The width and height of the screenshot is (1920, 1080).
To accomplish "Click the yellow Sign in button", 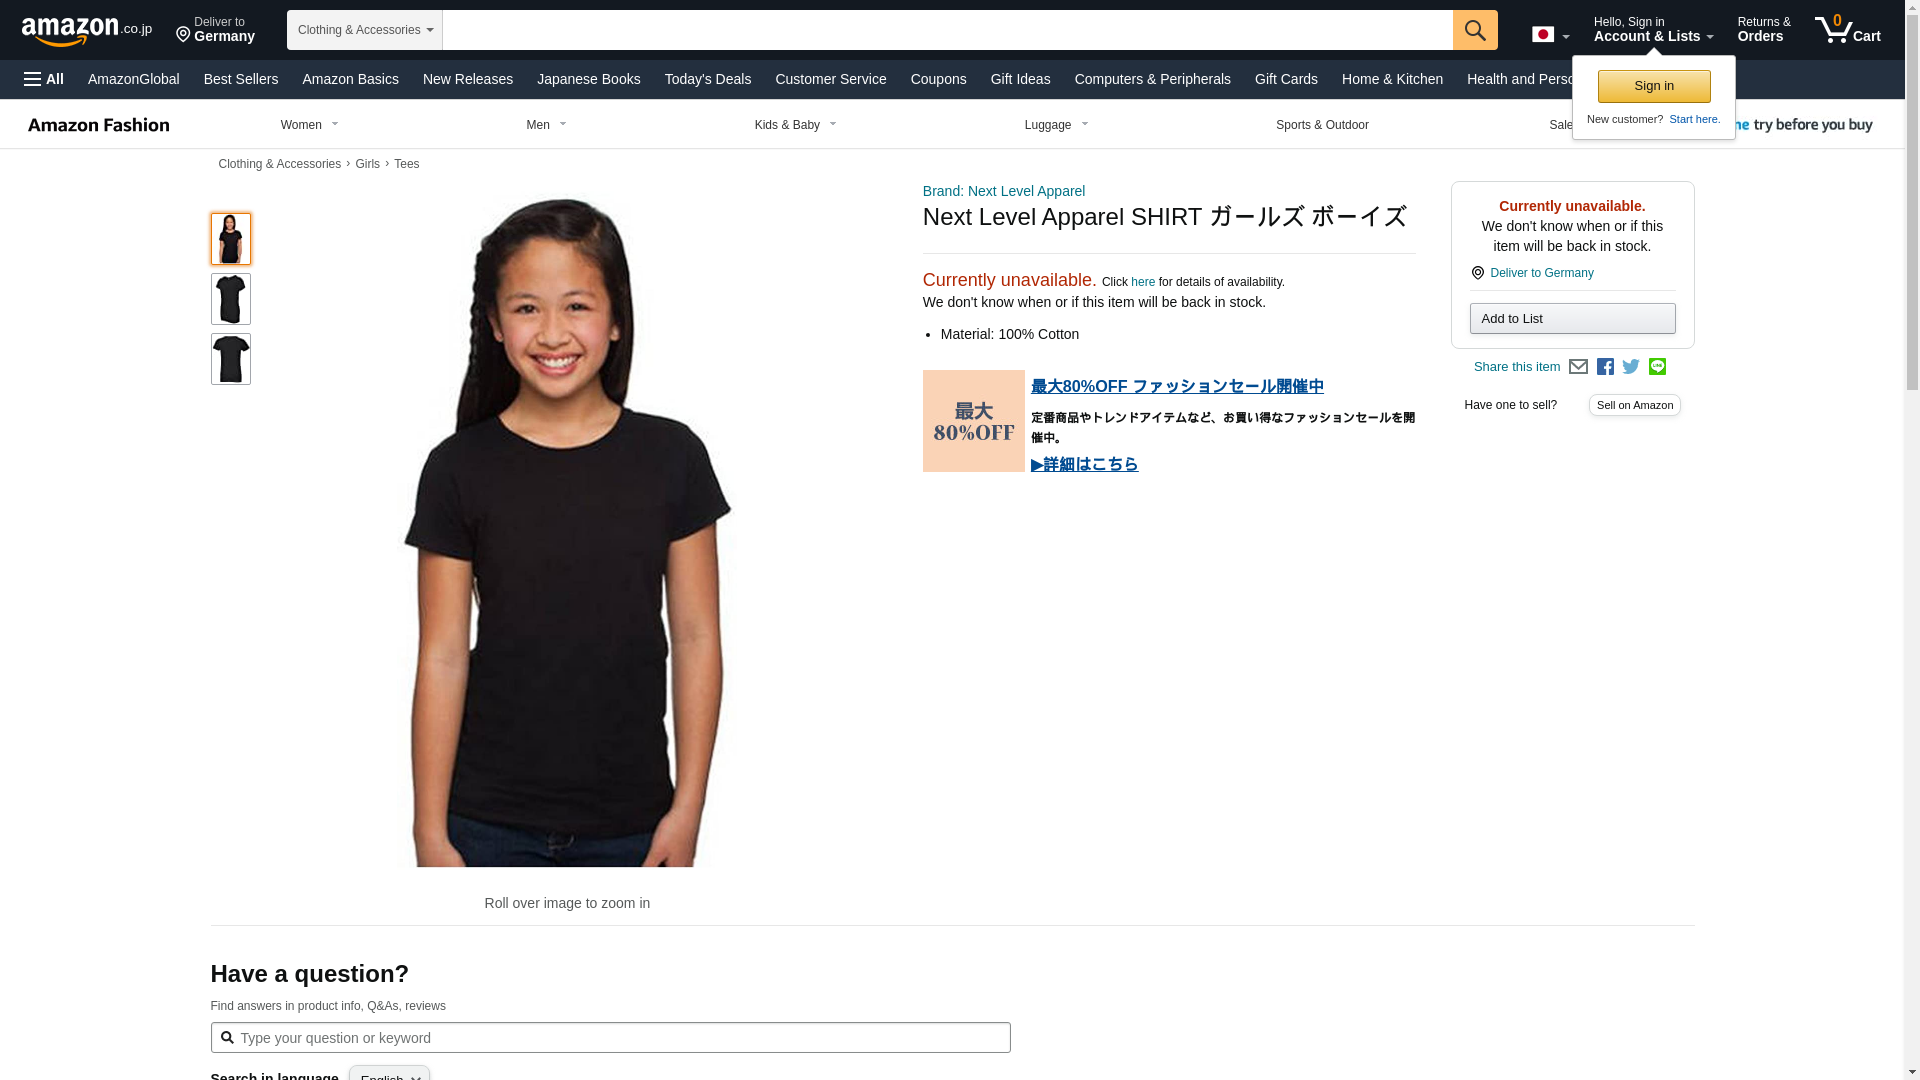I will [x=1654, y=86].
